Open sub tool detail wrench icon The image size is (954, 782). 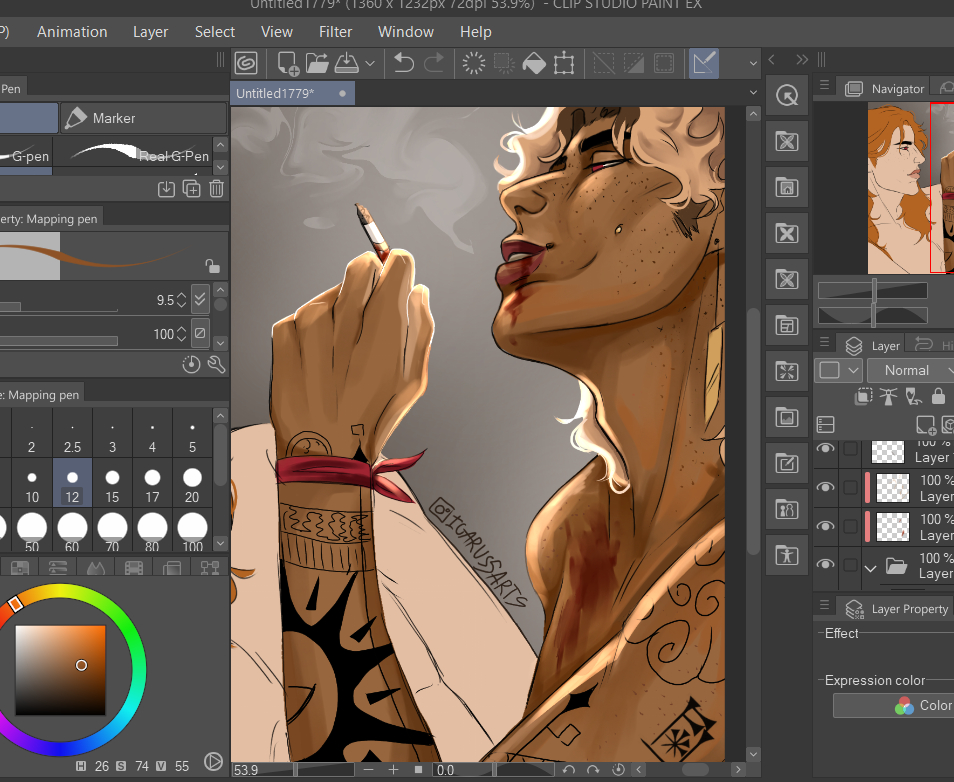pos(216,365)
